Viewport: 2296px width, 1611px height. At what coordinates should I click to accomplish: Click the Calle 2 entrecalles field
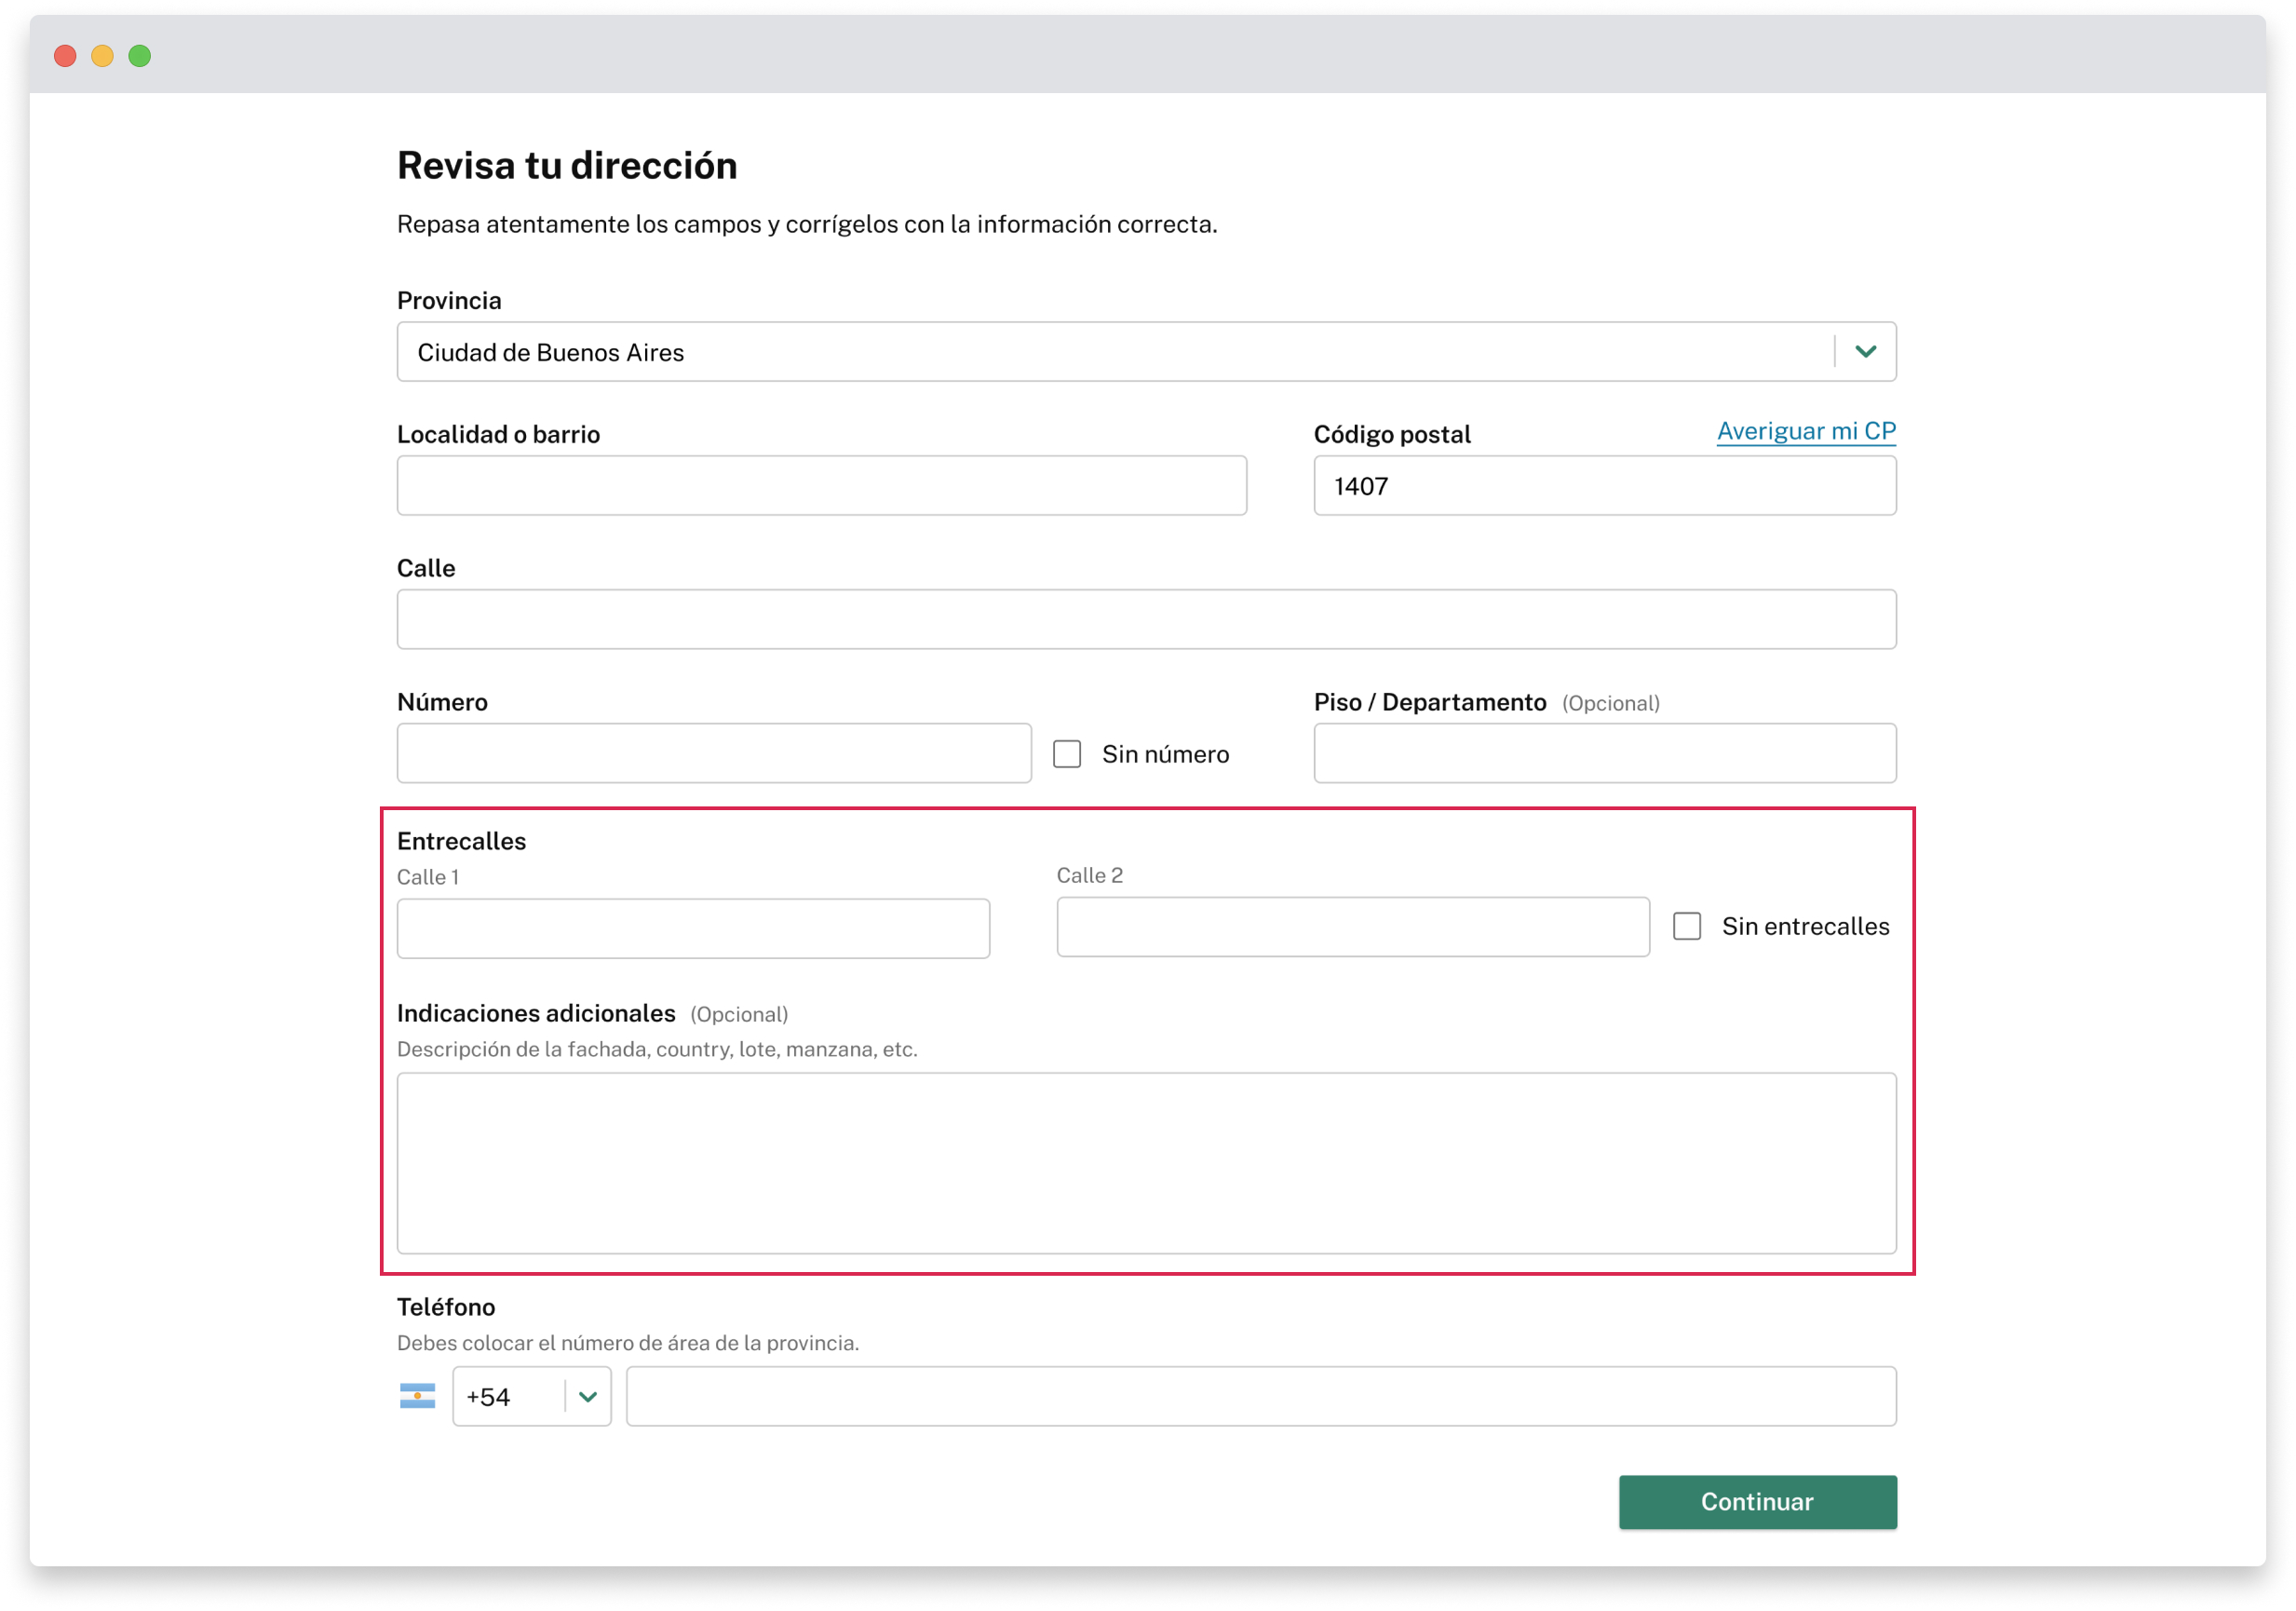pos(1352,927)
